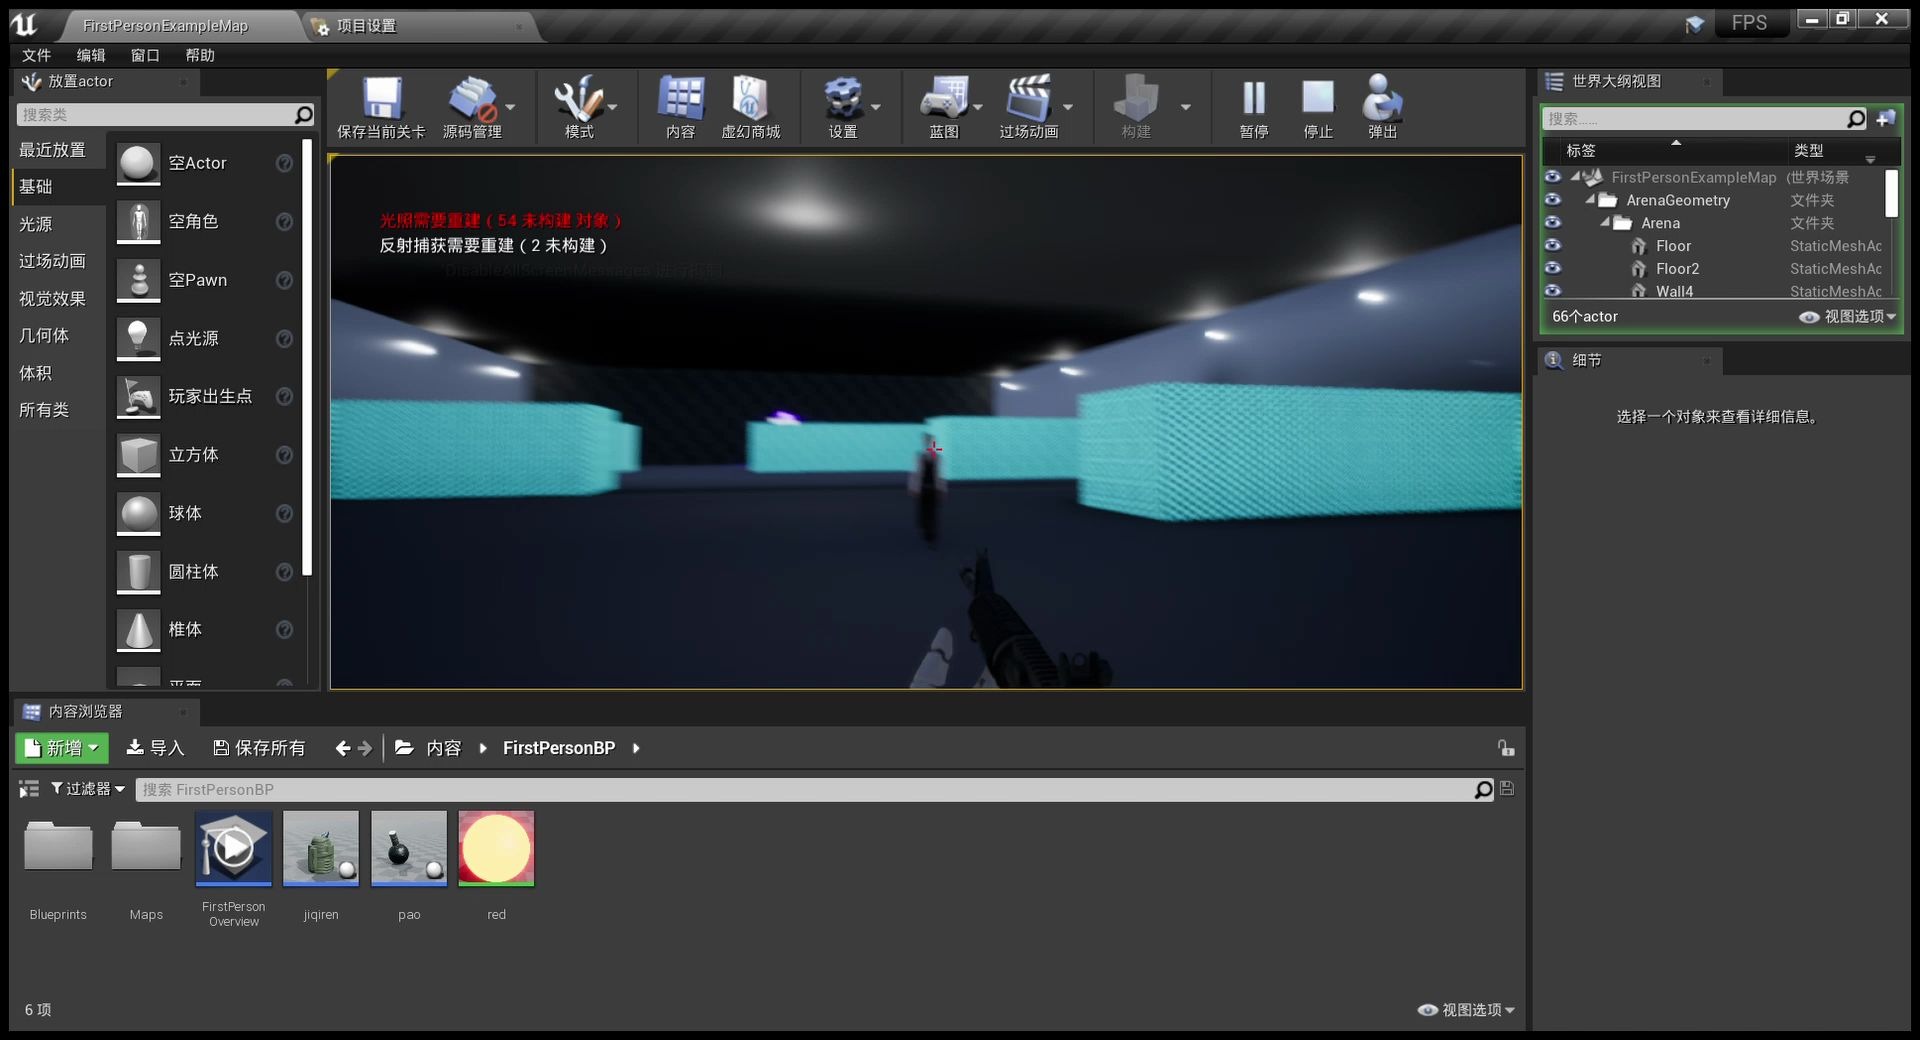Open the red material asset

click(x=496, y=849)
